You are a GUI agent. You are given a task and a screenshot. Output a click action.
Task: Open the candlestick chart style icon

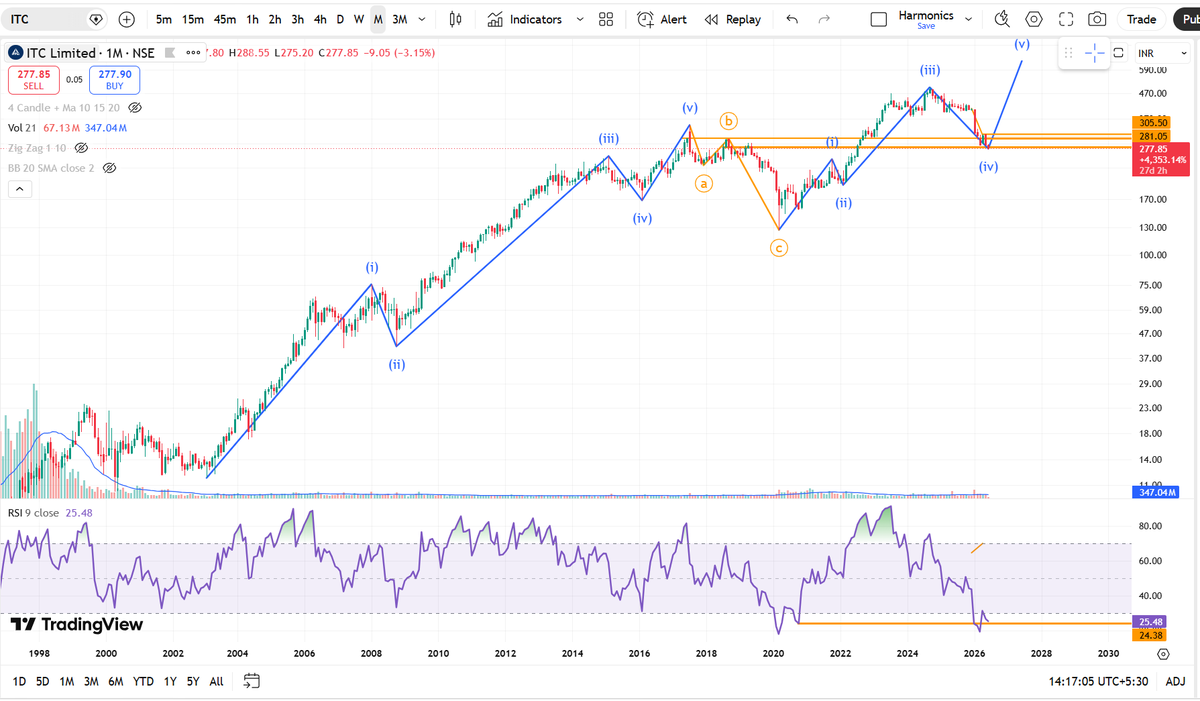[456, 19]
